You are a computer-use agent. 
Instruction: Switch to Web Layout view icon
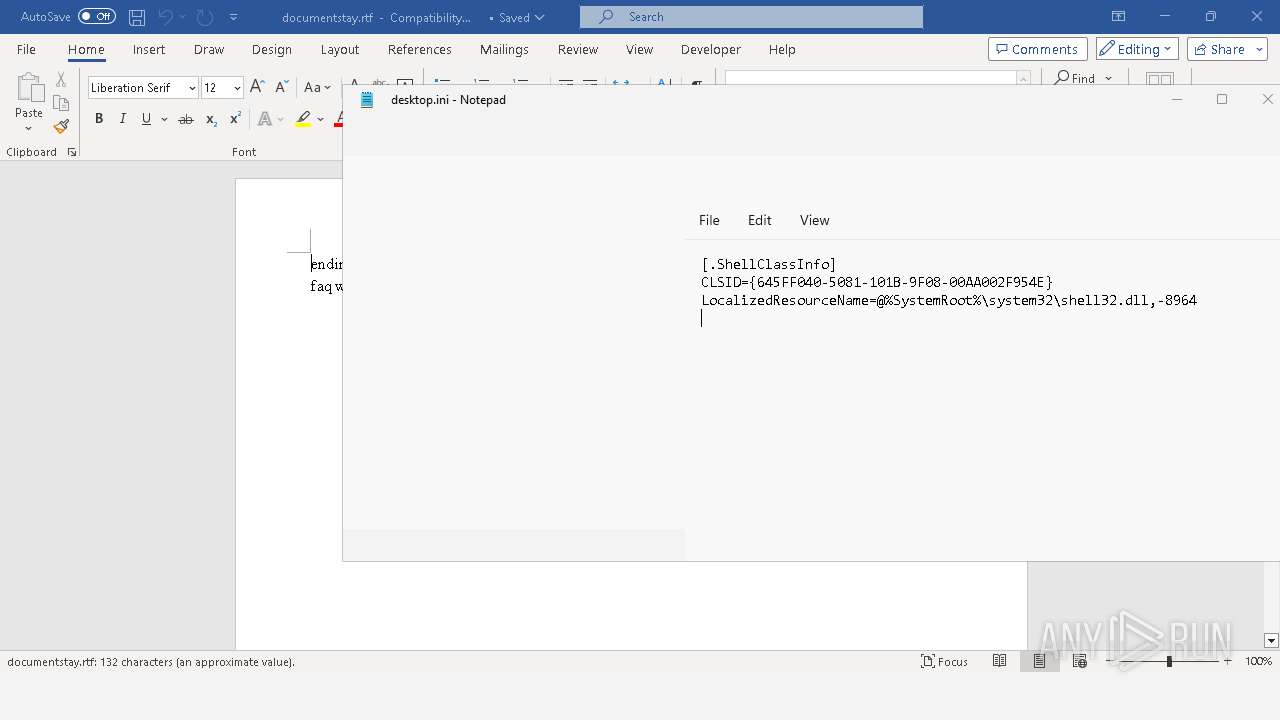click(1079, 661)
